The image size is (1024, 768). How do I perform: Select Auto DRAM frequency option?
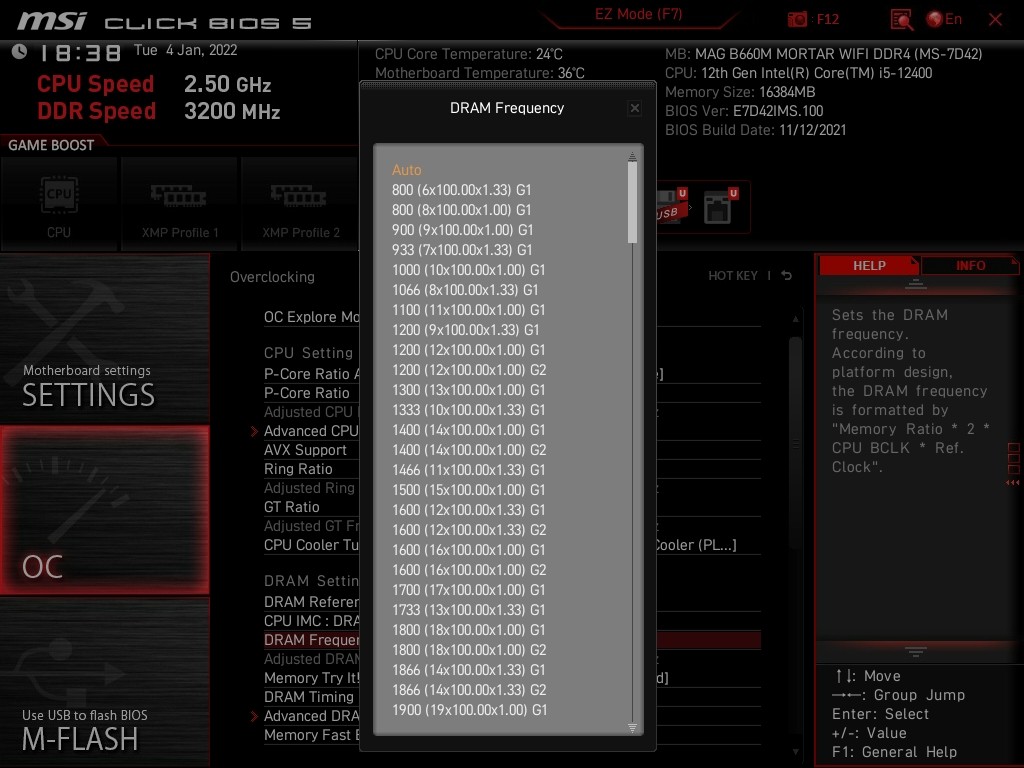[407, 170]
